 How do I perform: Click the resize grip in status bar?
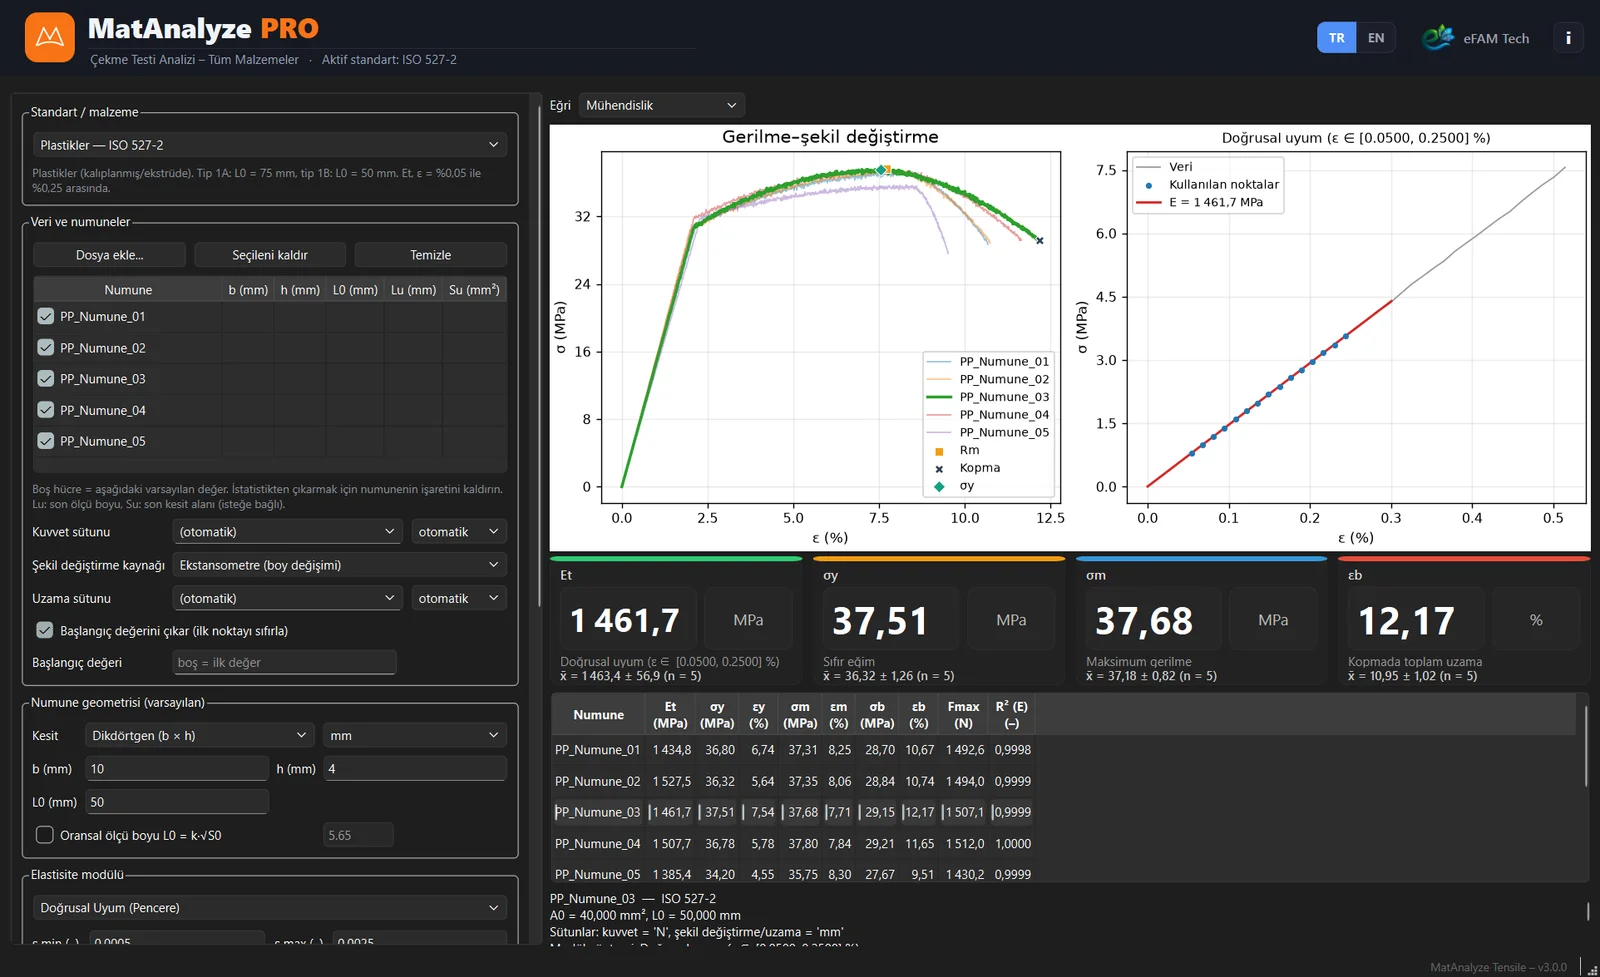coord(1592,968)
